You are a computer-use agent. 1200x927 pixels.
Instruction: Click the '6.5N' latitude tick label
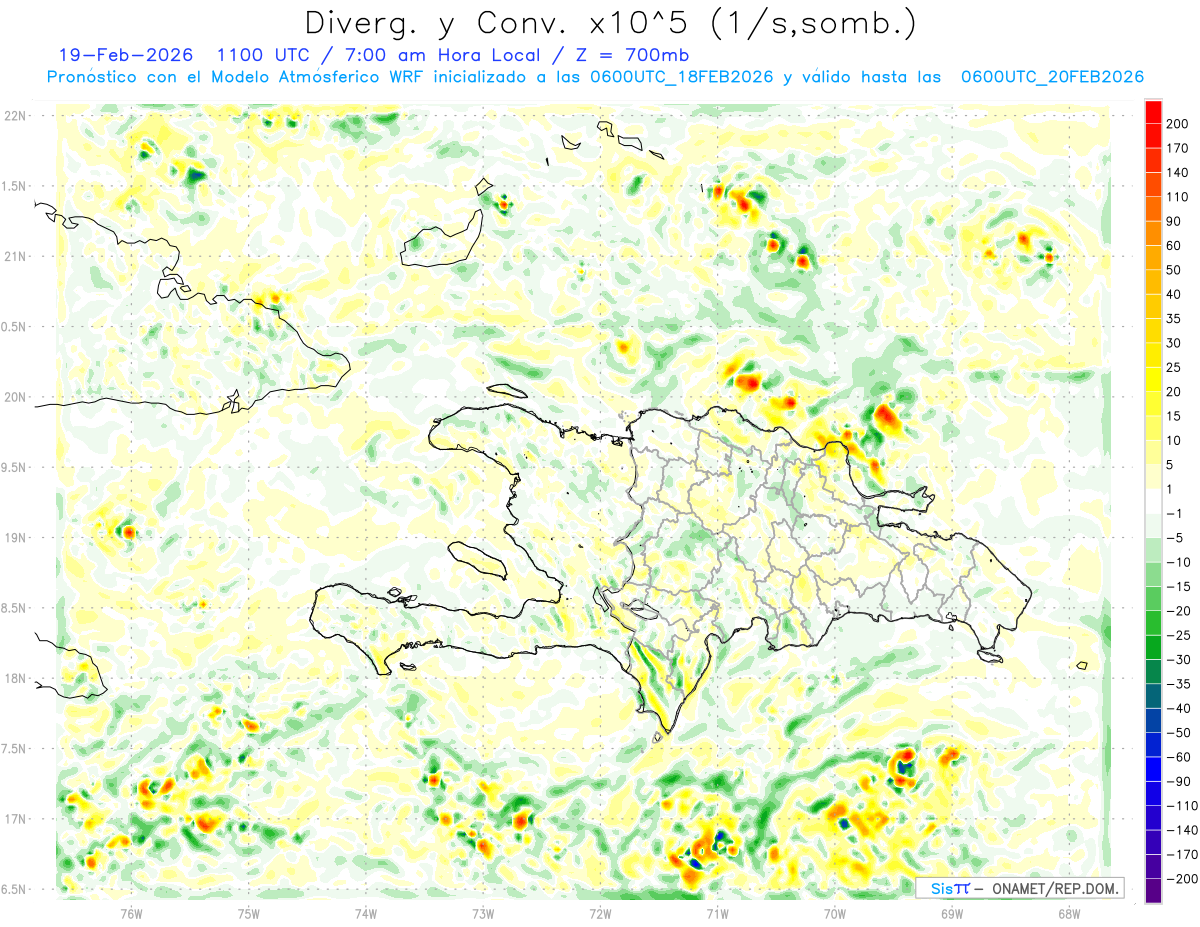click(15, 889)
